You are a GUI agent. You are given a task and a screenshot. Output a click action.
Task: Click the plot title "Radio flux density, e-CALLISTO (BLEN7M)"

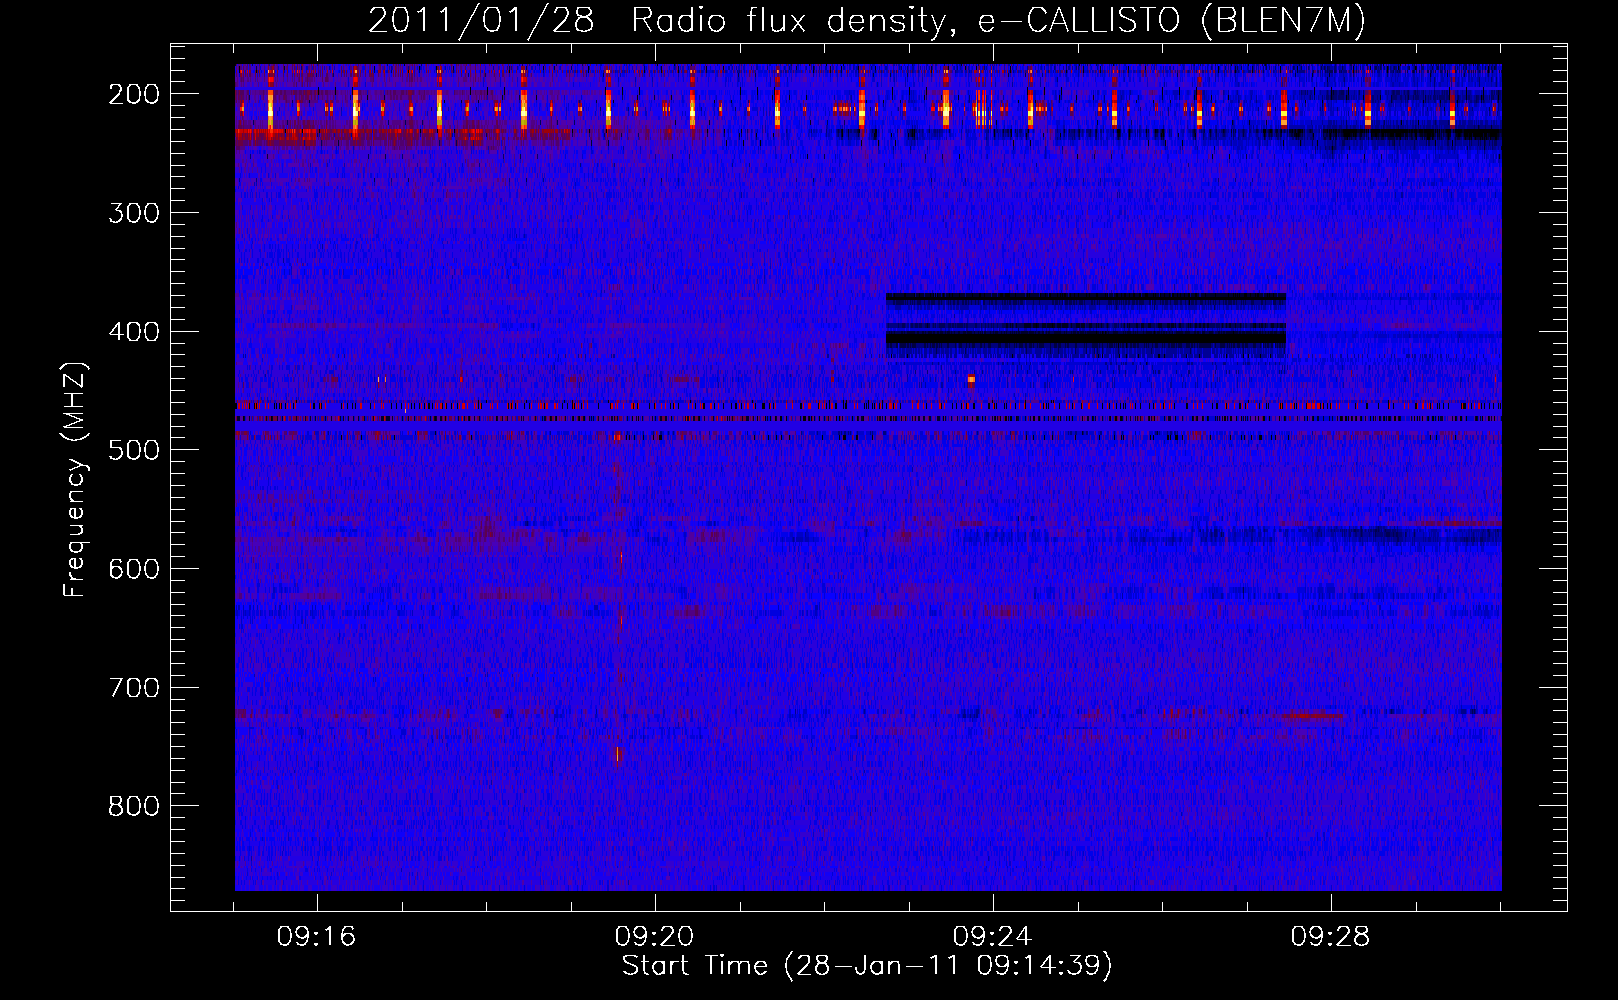coord(998,21)
